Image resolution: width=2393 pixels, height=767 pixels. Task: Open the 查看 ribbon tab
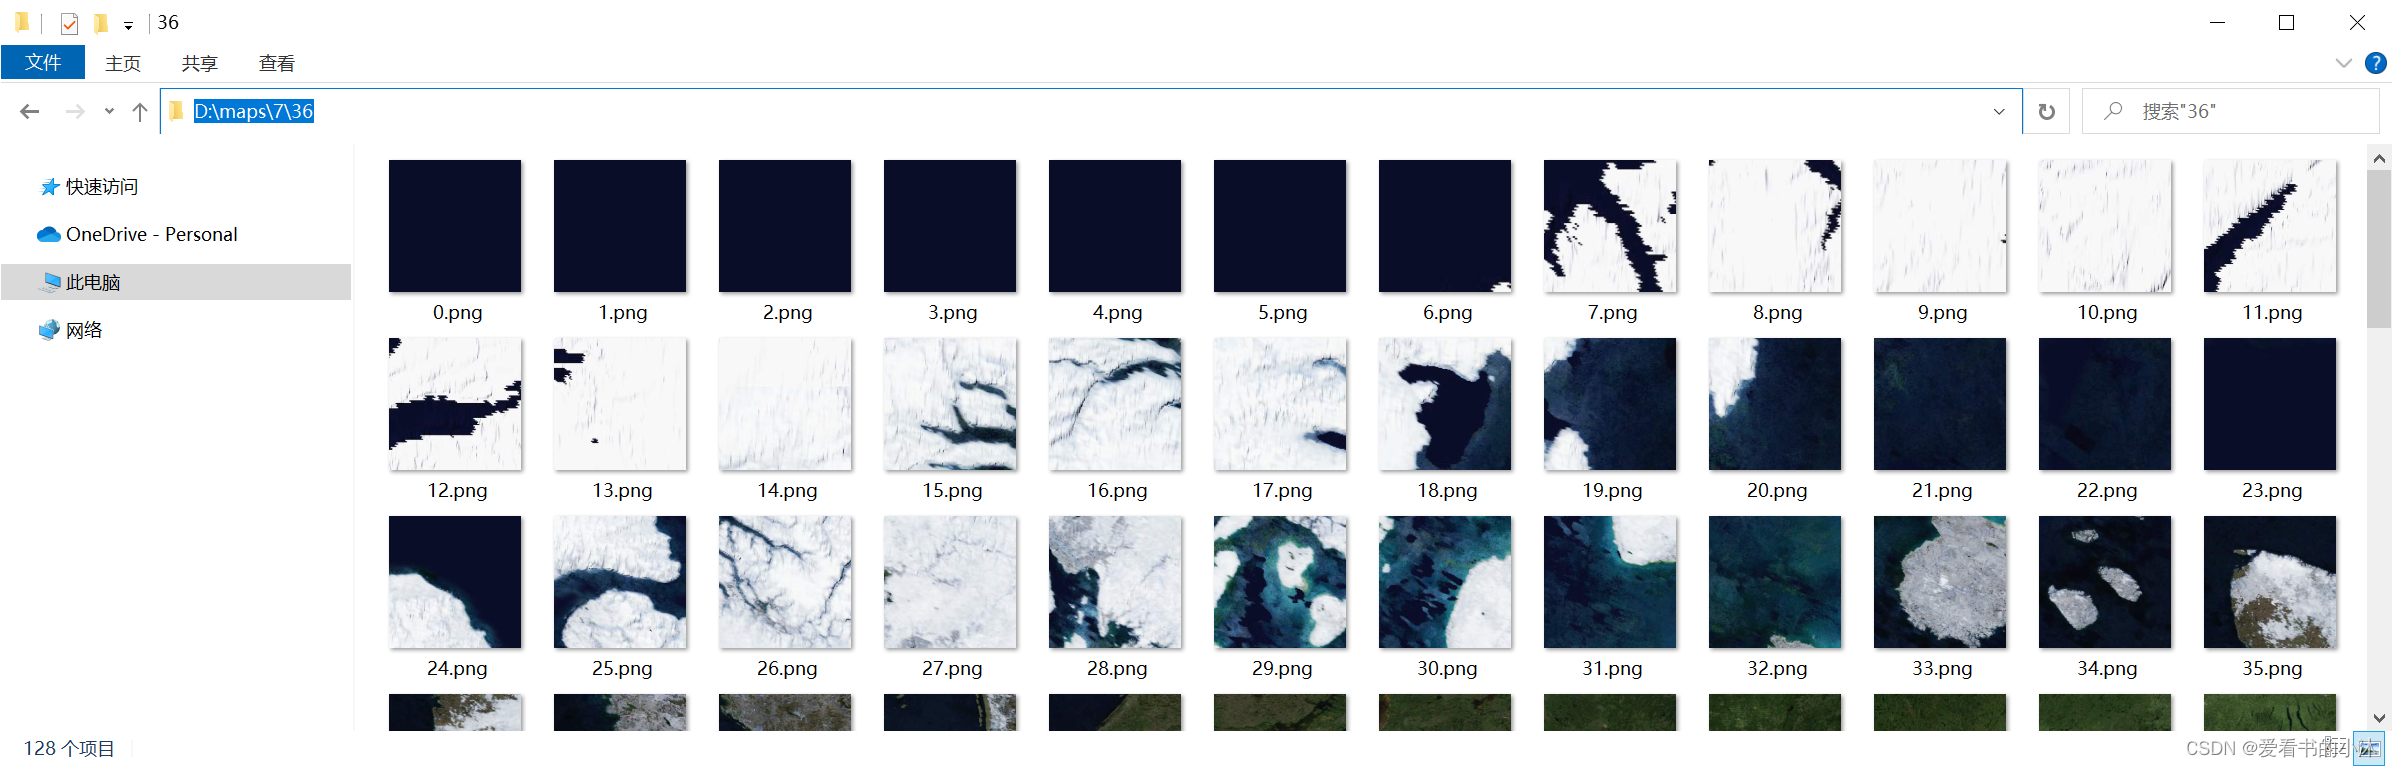point(277,63)
